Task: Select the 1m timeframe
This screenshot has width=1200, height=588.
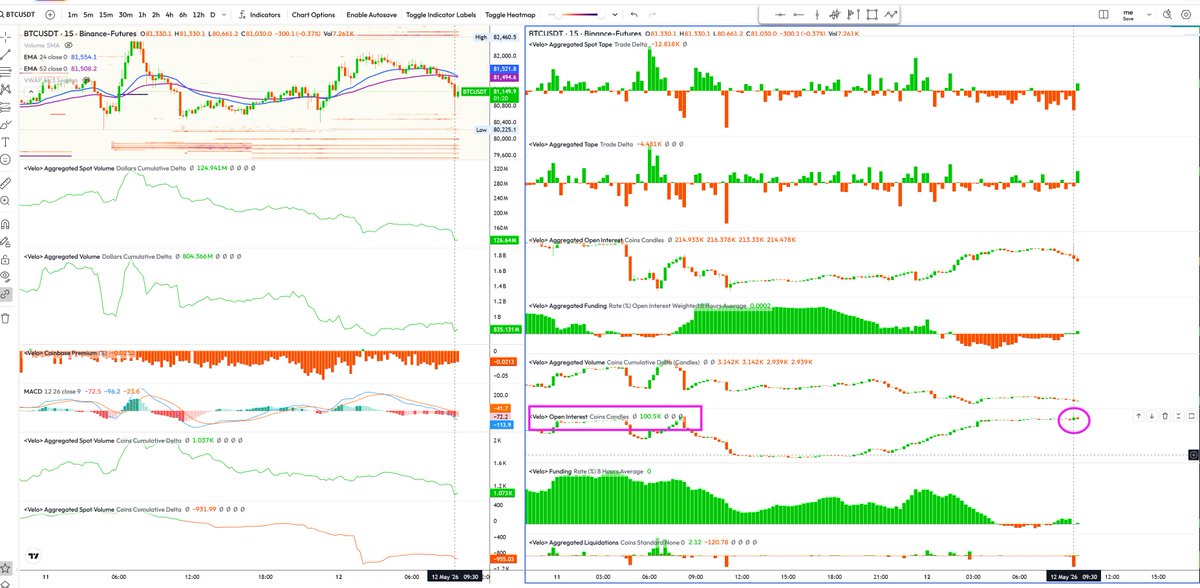Action: [72, 15]
